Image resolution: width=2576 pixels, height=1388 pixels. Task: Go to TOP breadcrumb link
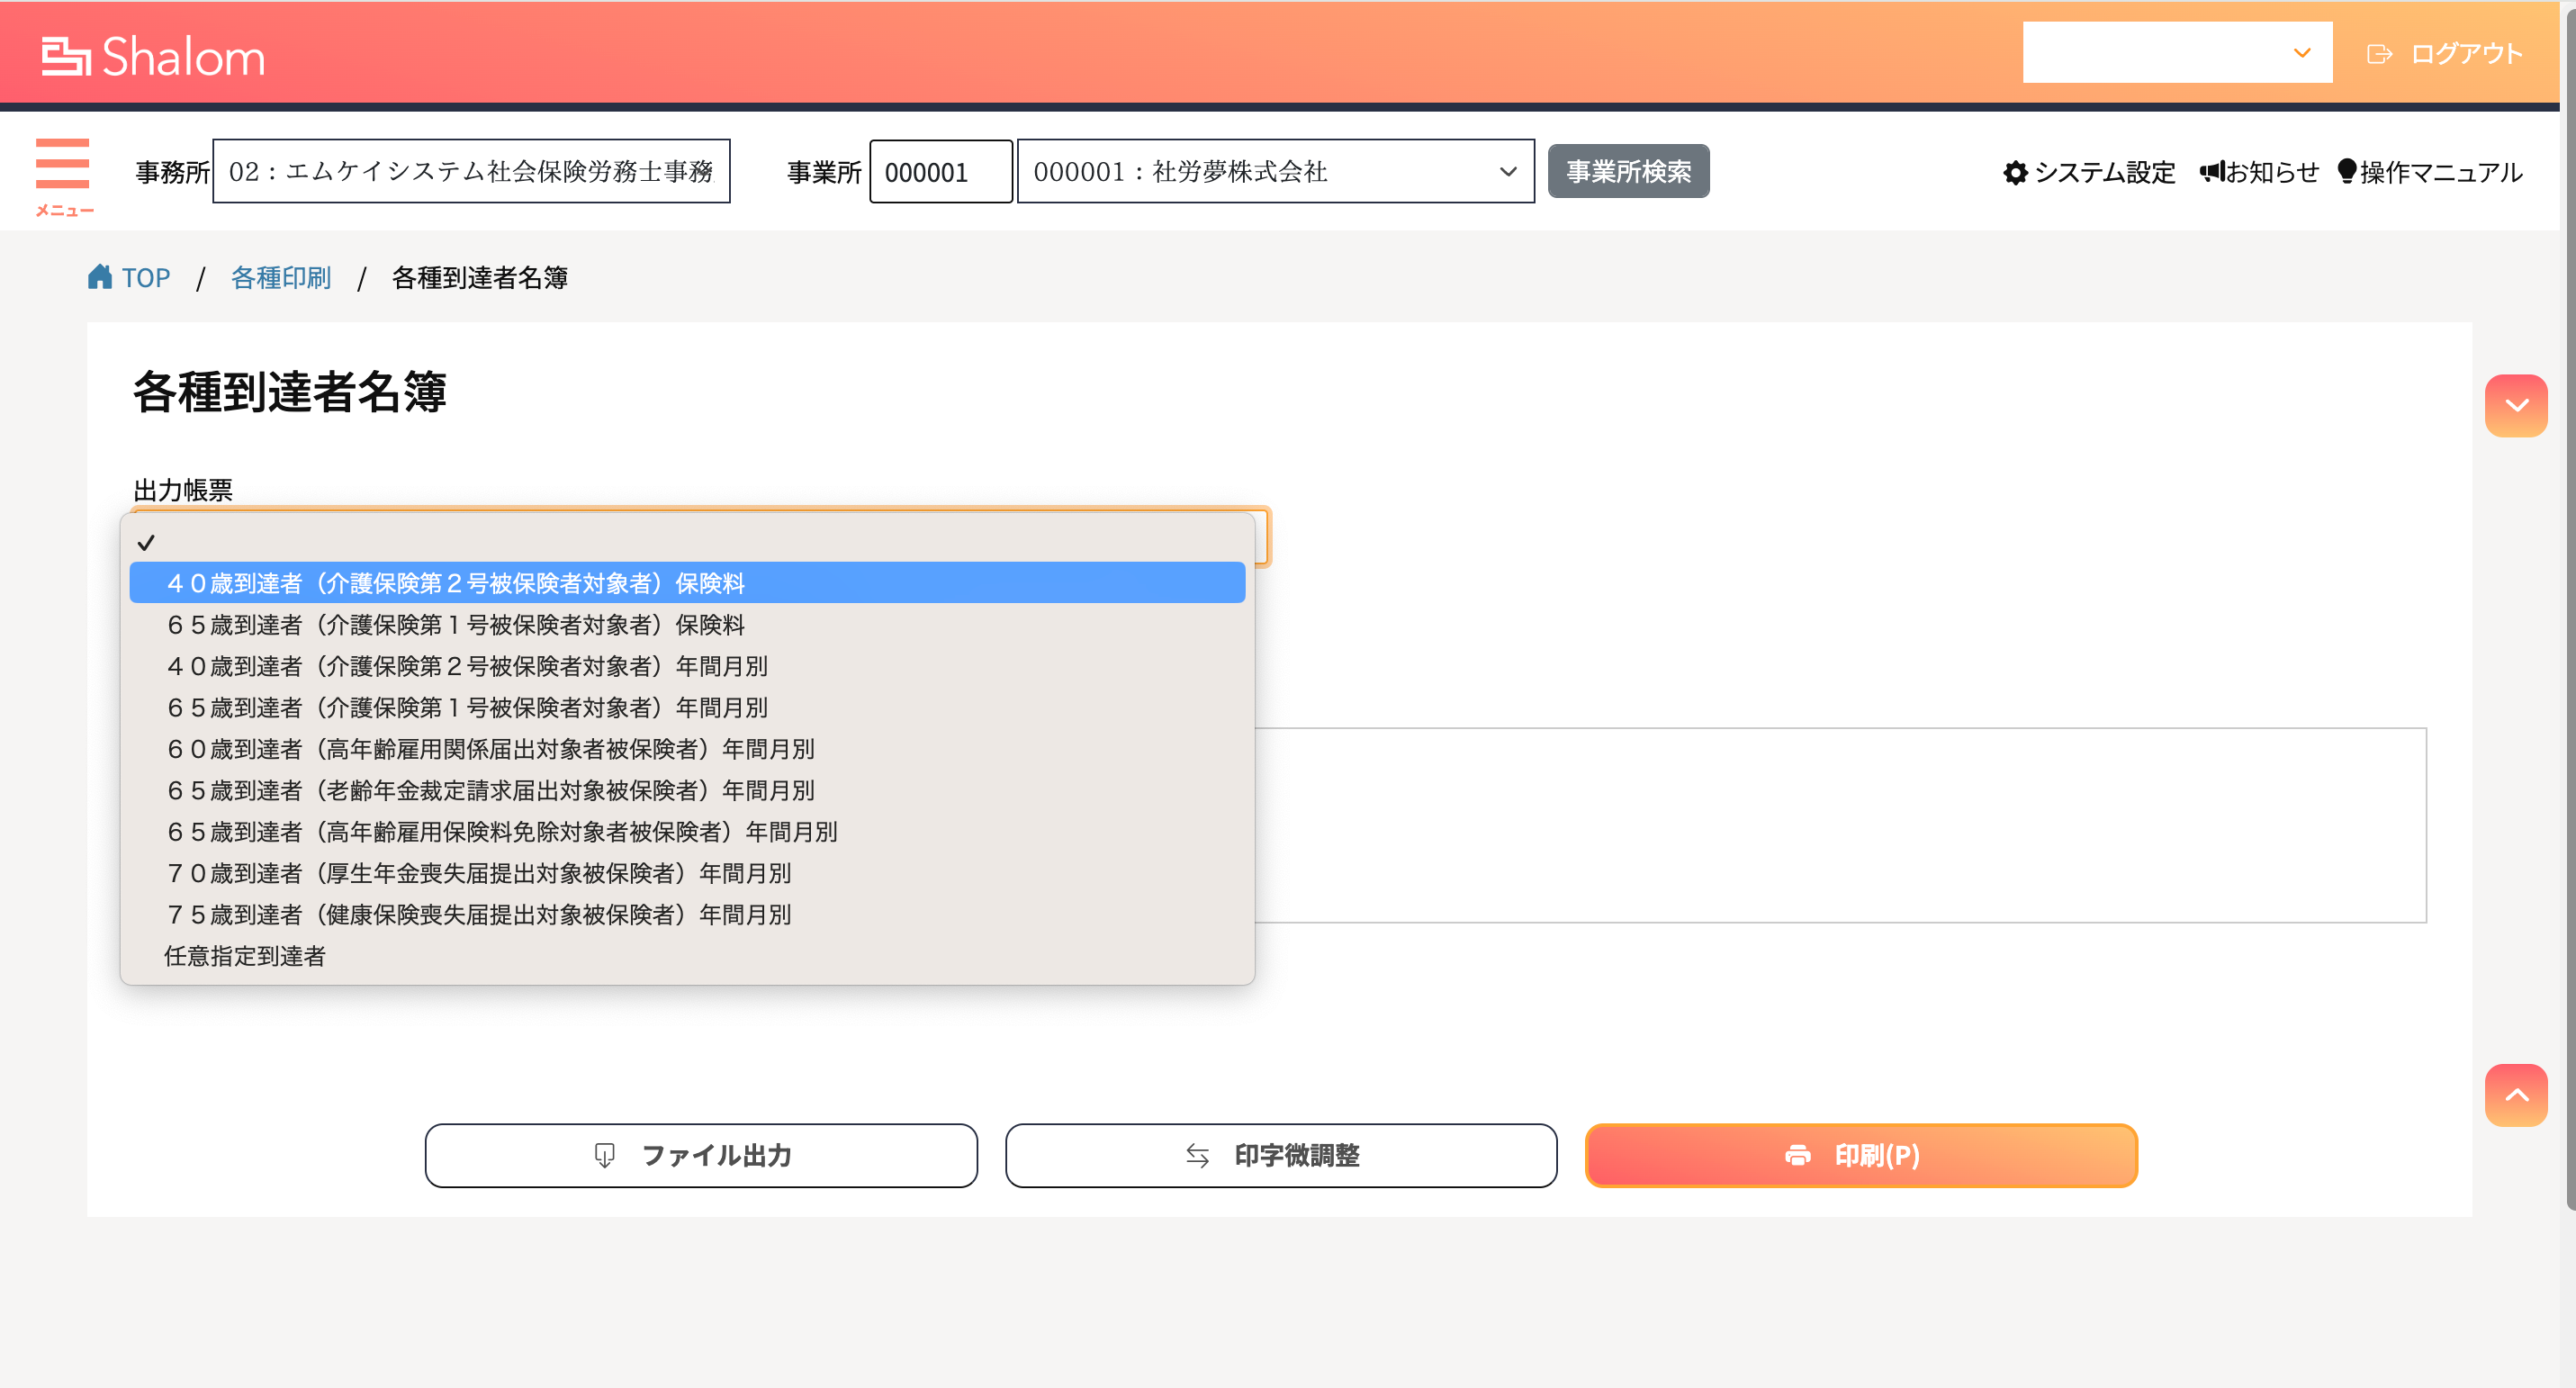pyautogui.click(x=146, y=277)
